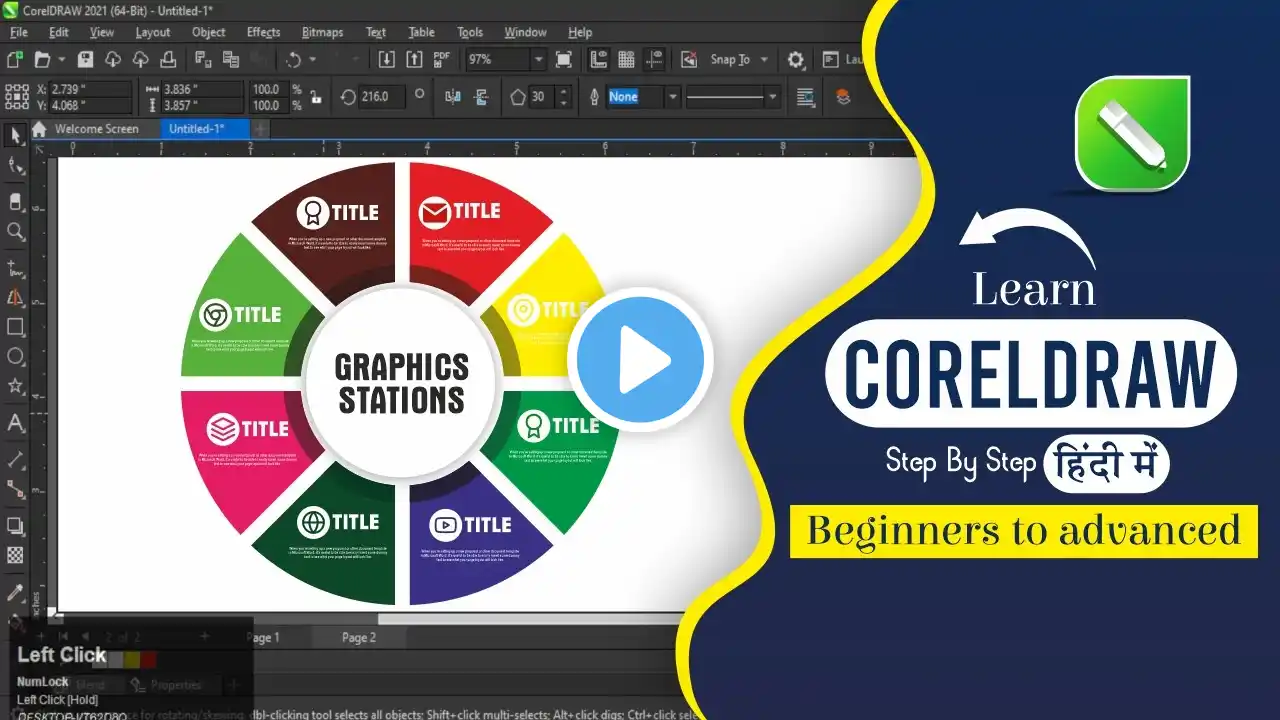1280x720 pixels.
Task: Select the Crop tool
Action: coord(15,201)
